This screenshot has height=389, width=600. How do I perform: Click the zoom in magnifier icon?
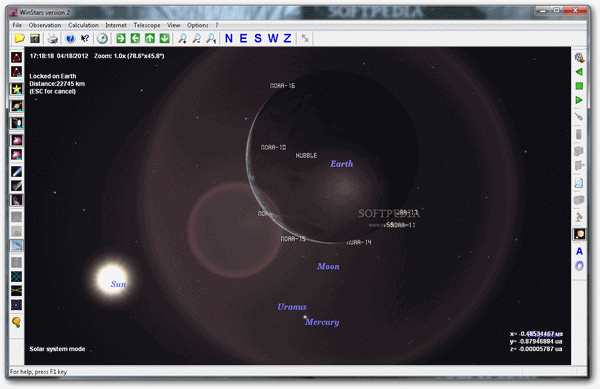click(x=183, y=38)
